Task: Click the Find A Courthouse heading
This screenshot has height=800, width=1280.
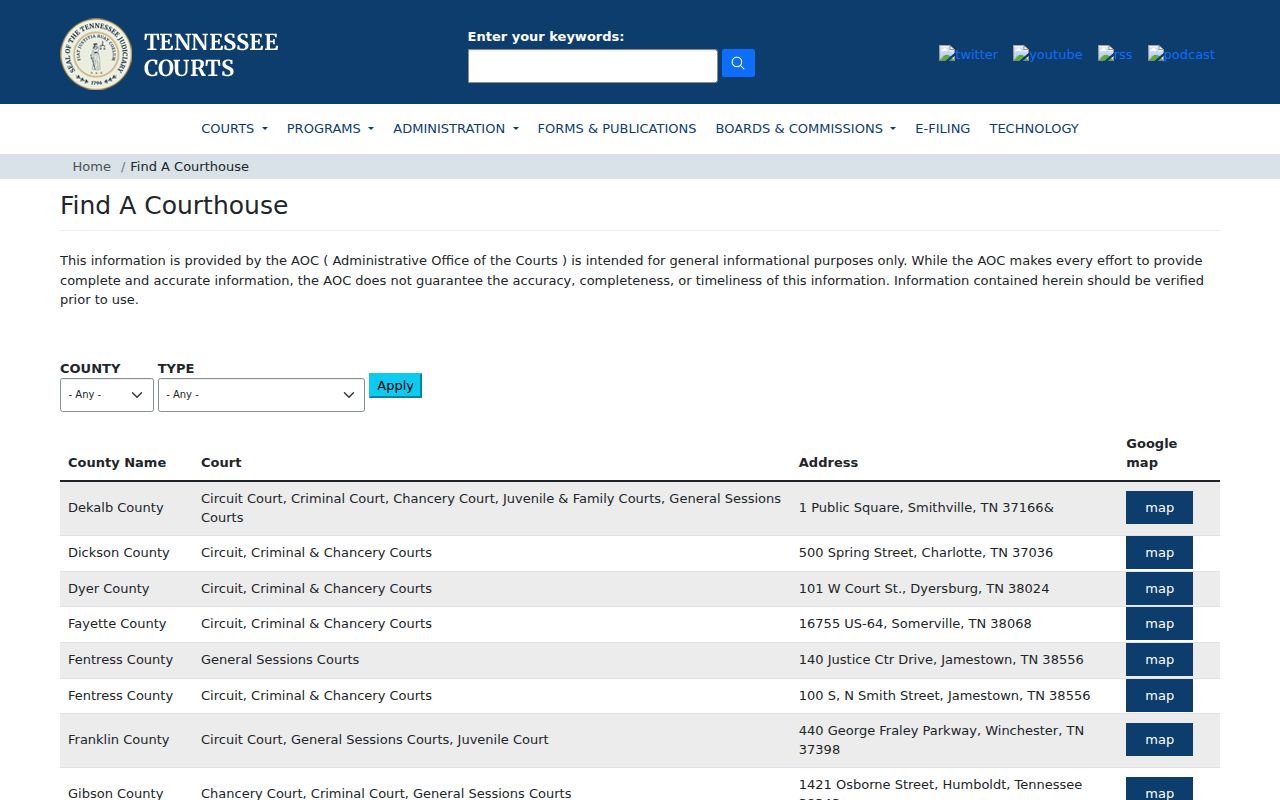Action: (x=174, y=206)
